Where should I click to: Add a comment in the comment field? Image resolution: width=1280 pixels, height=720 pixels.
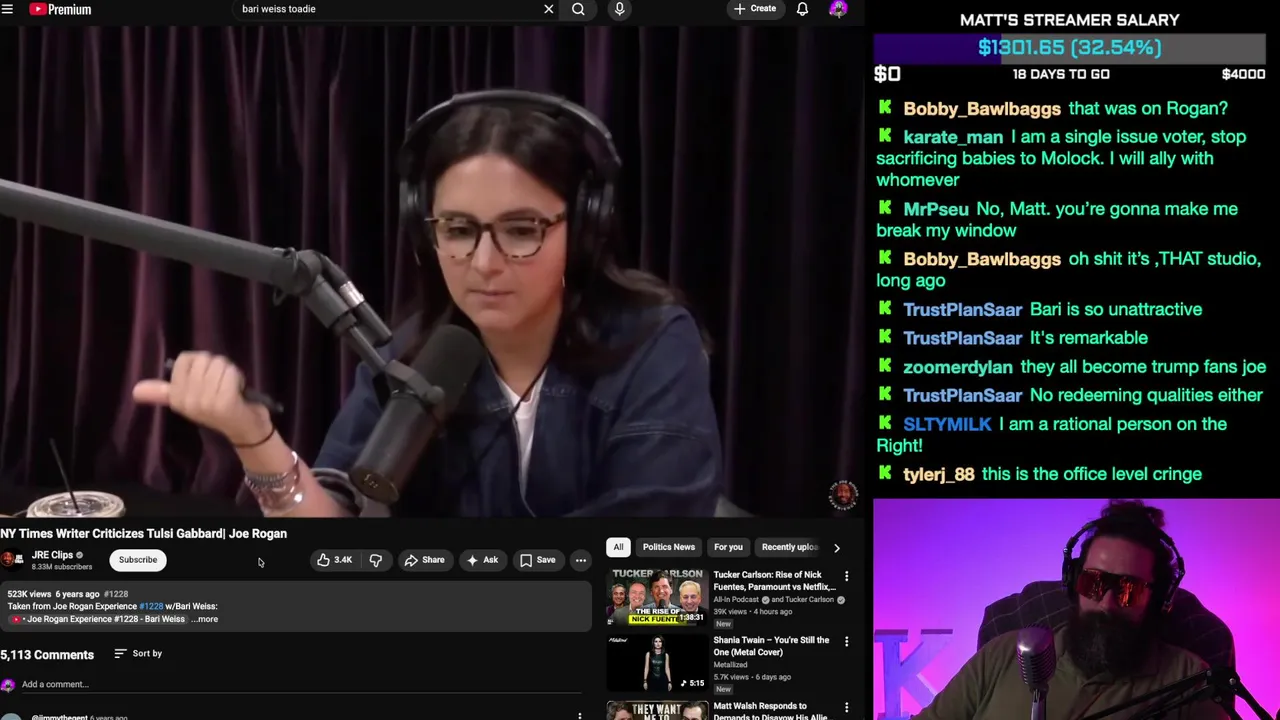300,685
